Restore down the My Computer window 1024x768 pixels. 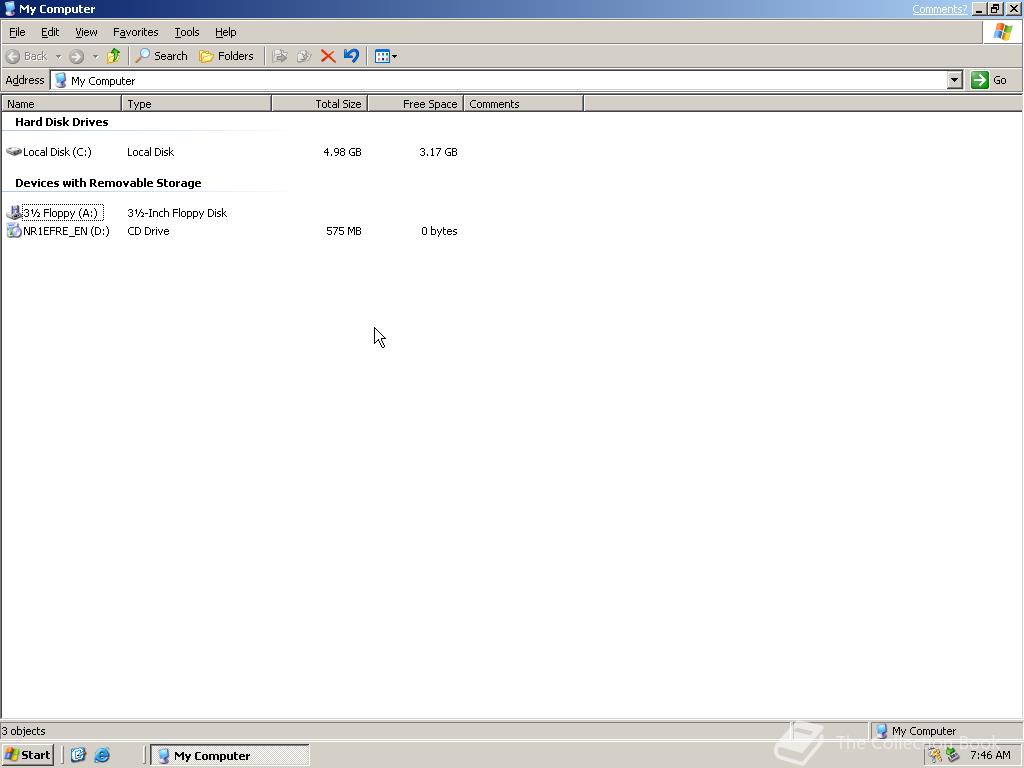tap(995, 9)
